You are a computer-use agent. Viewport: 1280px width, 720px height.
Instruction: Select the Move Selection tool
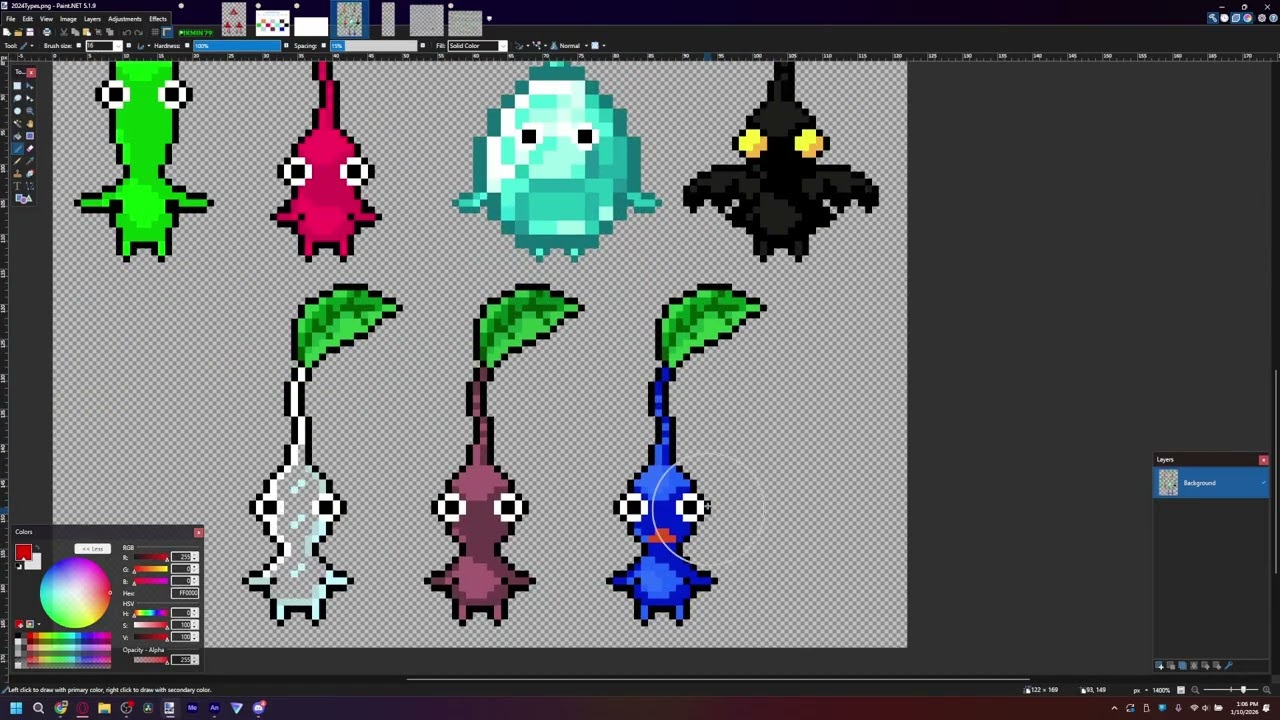click(x=30, y=98)
